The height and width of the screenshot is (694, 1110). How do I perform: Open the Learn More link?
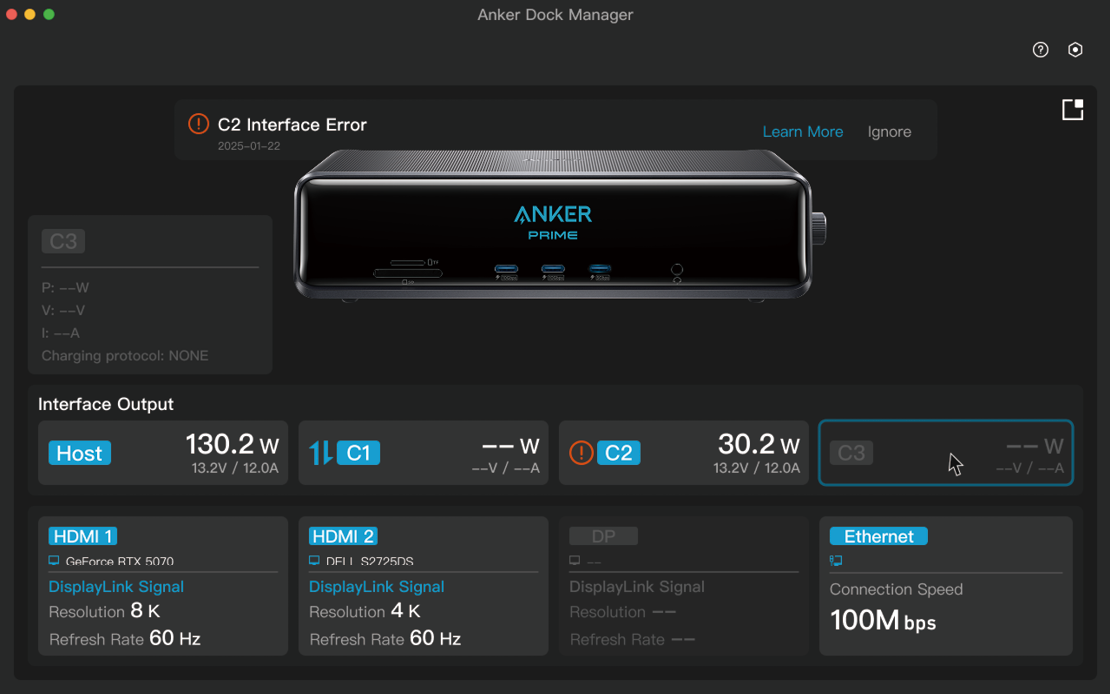click(803, 132)
